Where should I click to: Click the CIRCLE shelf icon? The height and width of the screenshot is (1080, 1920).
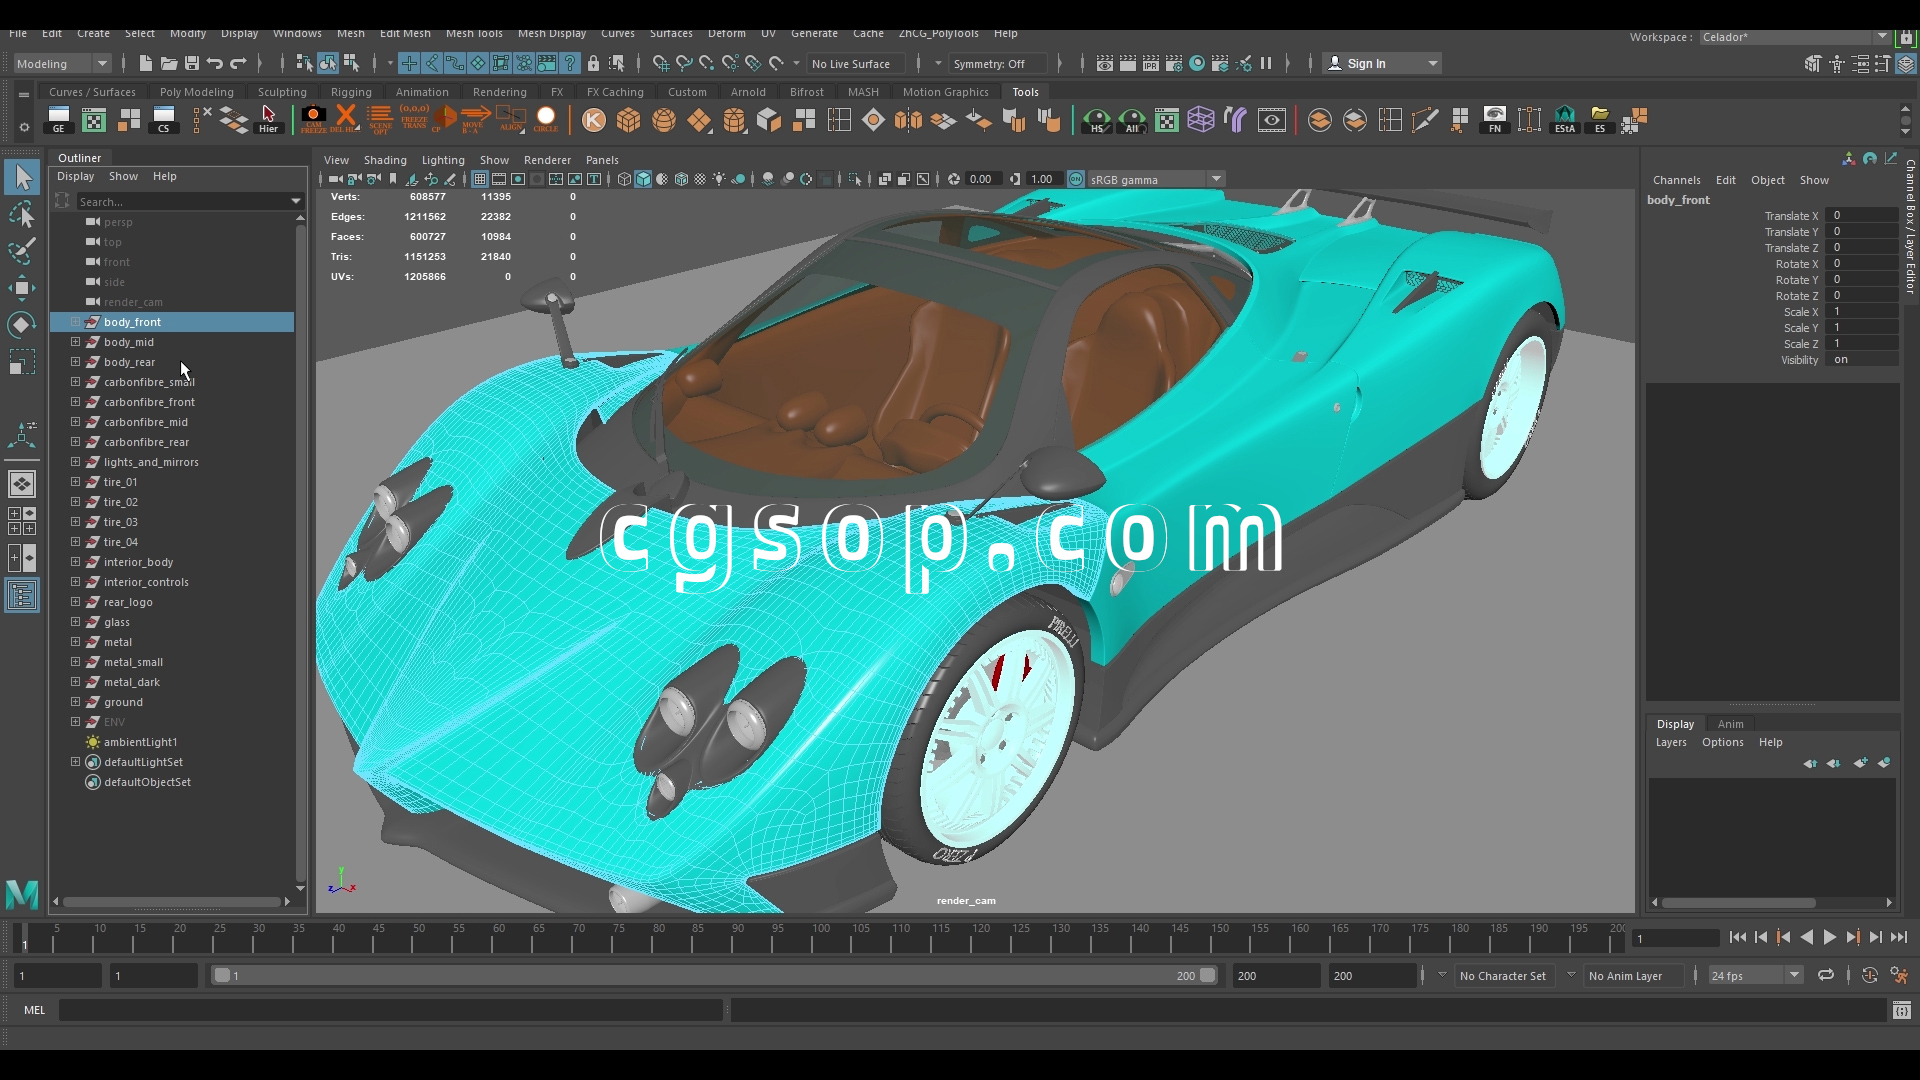[x=546, y=120]
